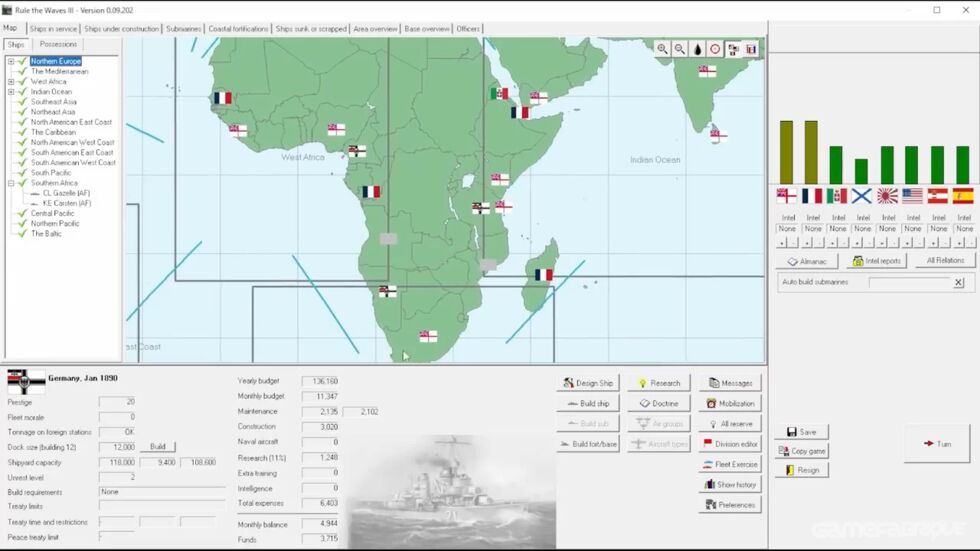The width and height of the screenshot is (980, 551).
Task: Increase Intel on Britain with plus button
Action: click(x=782, y=242)
